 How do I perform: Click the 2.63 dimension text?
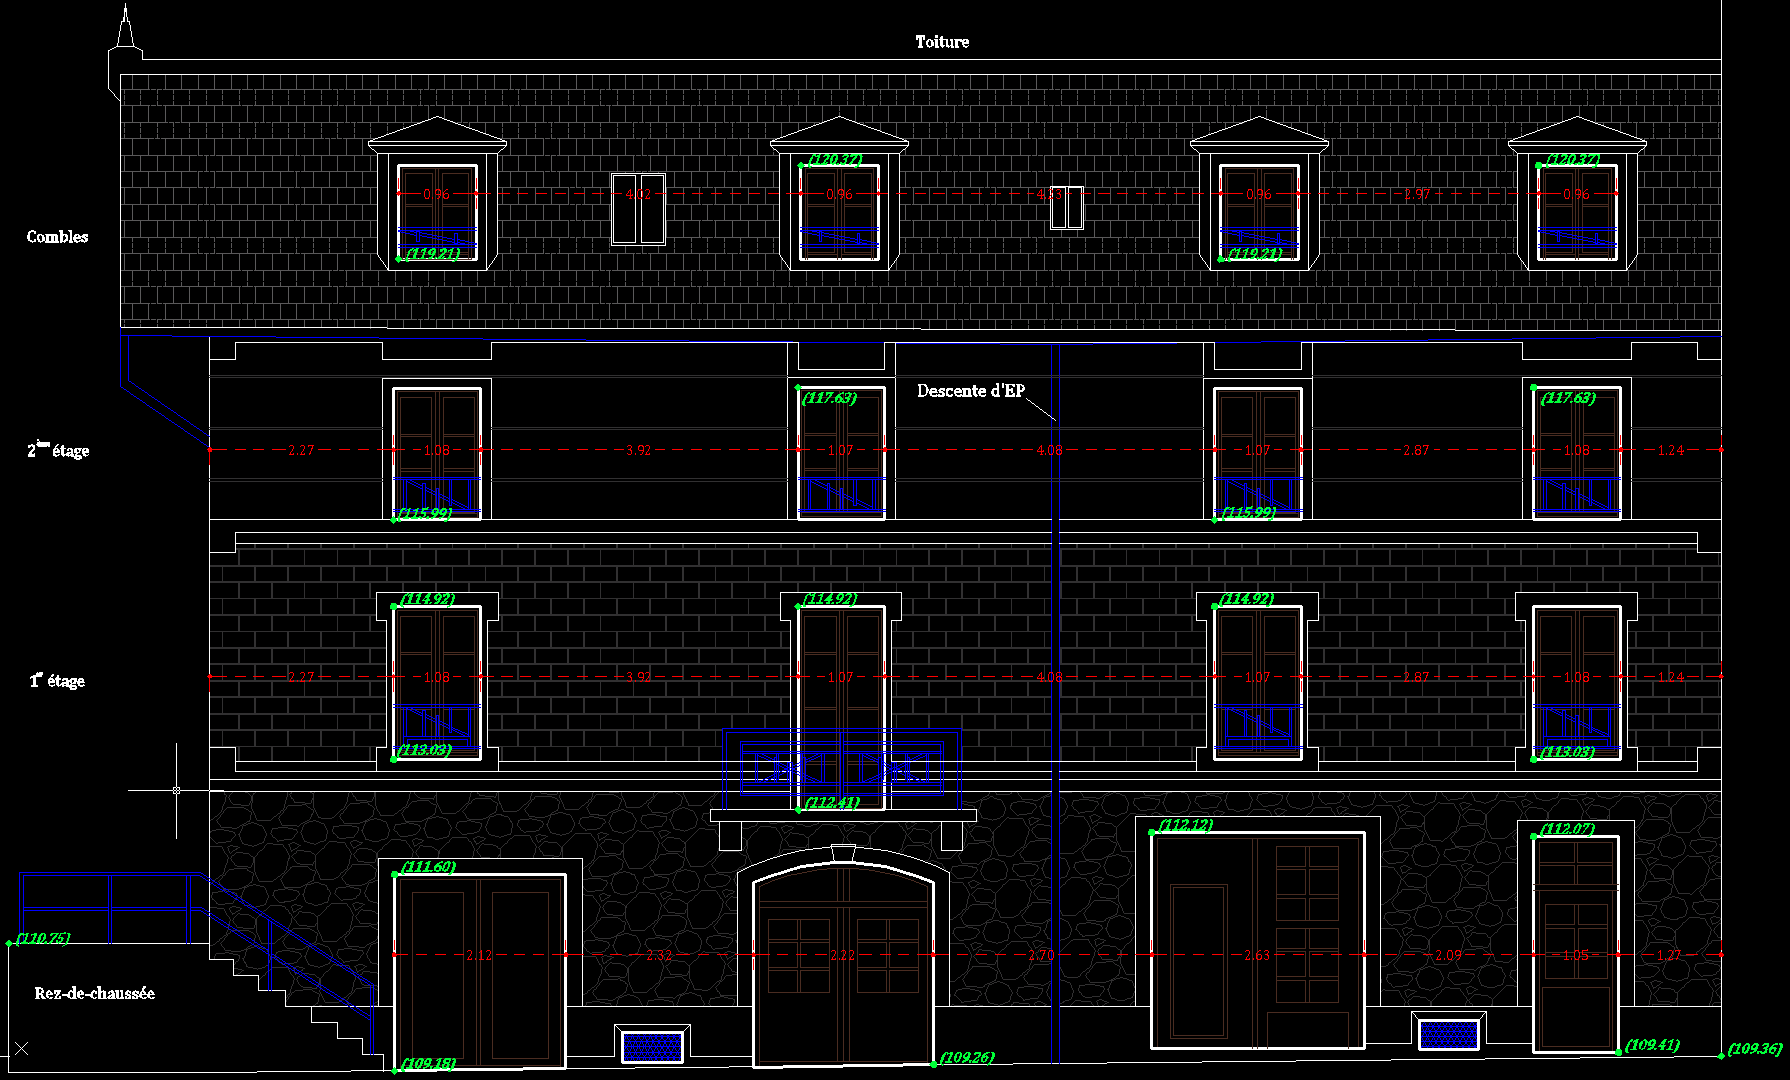1257,955
